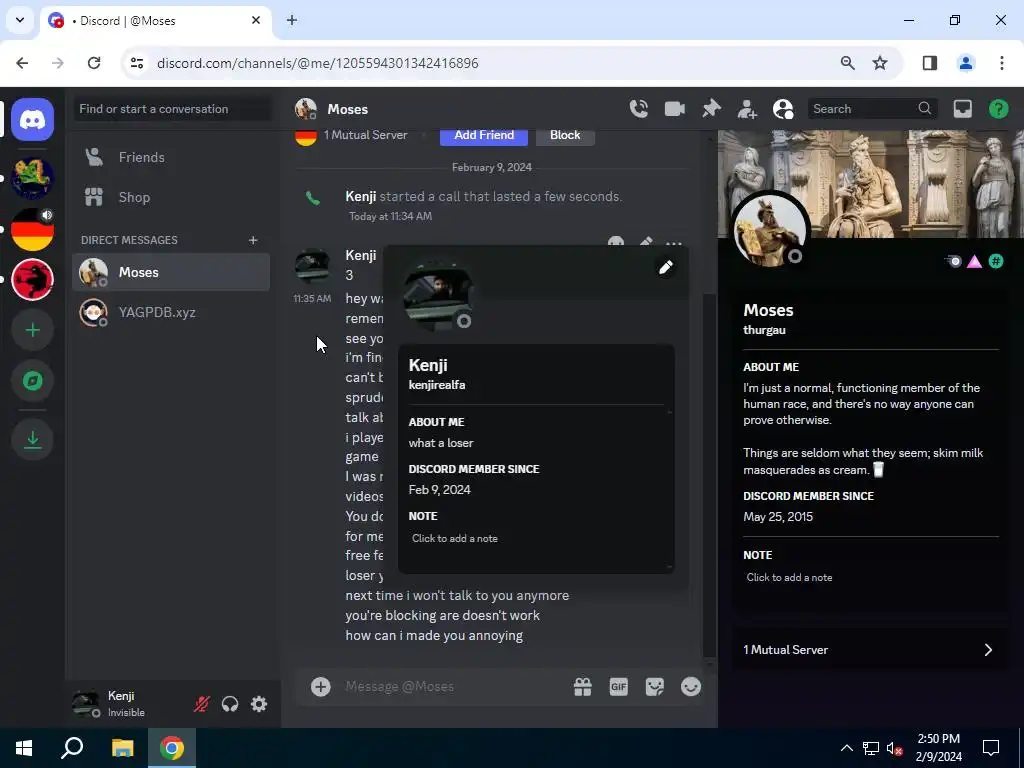Open the Chrome profile icon
The height and width of the screenshot is (768, 1024).
[966, 63]
